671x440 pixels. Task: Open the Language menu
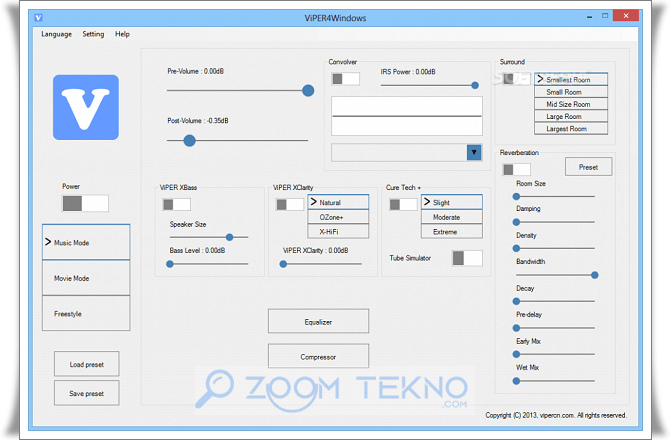(x=56, y=34)
